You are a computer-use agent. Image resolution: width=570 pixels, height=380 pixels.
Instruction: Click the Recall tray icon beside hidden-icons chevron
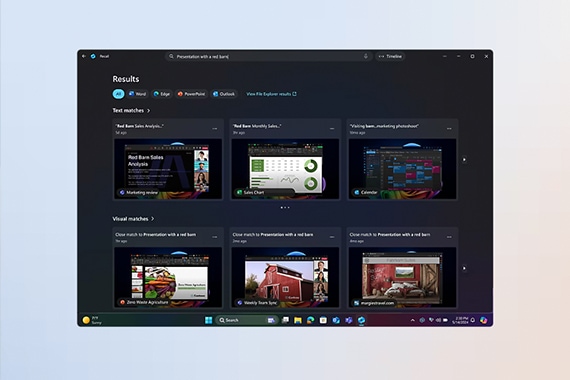click(422, 320)
